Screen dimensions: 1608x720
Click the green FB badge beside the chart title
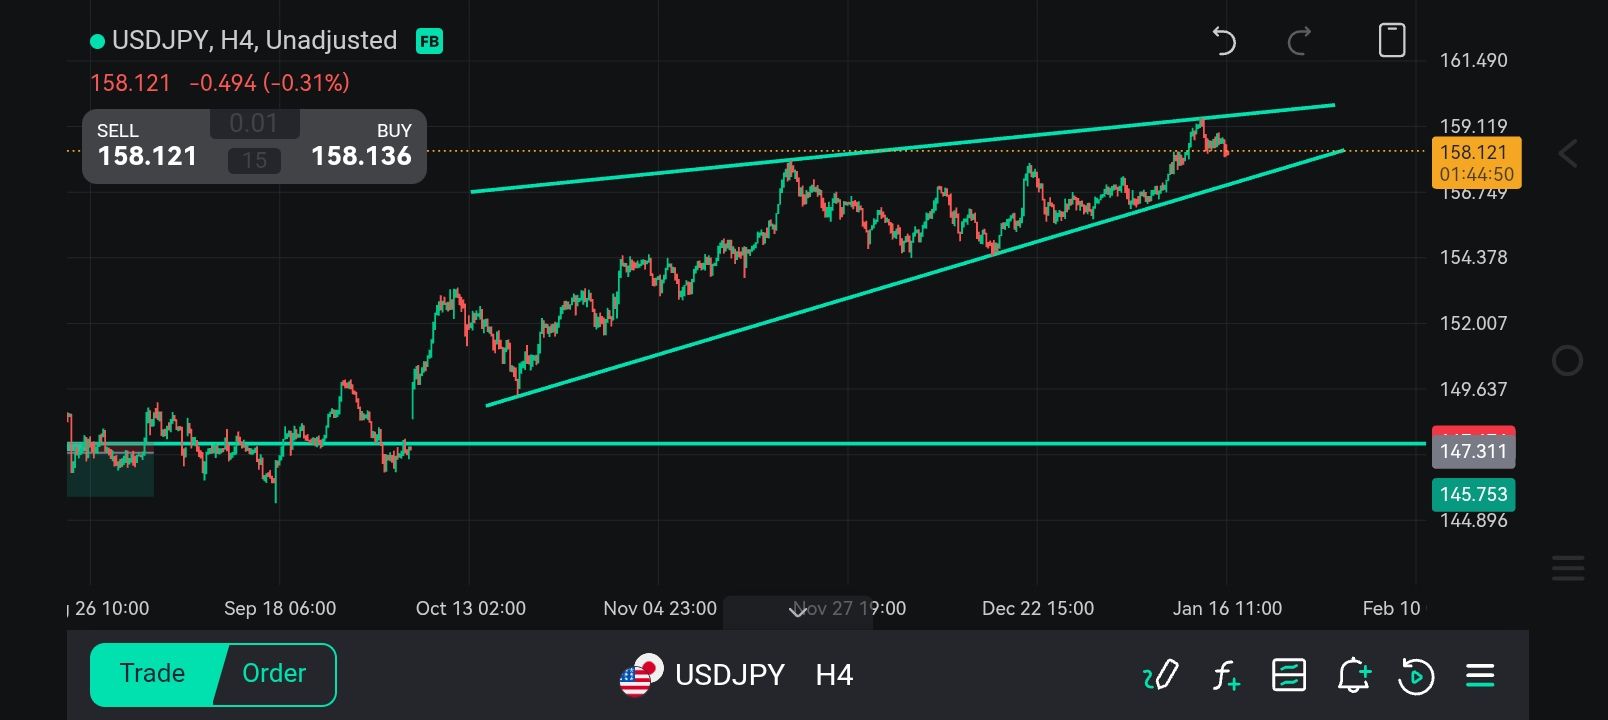point(429,41)
